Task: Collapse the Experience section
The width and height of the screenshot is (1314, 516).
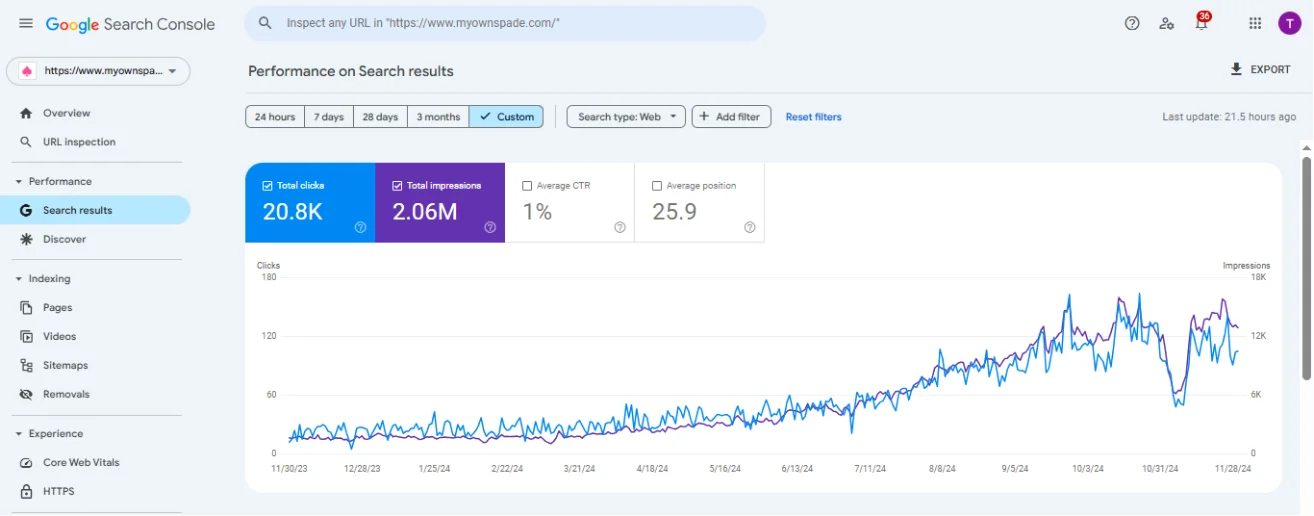Action: point(19,434)
